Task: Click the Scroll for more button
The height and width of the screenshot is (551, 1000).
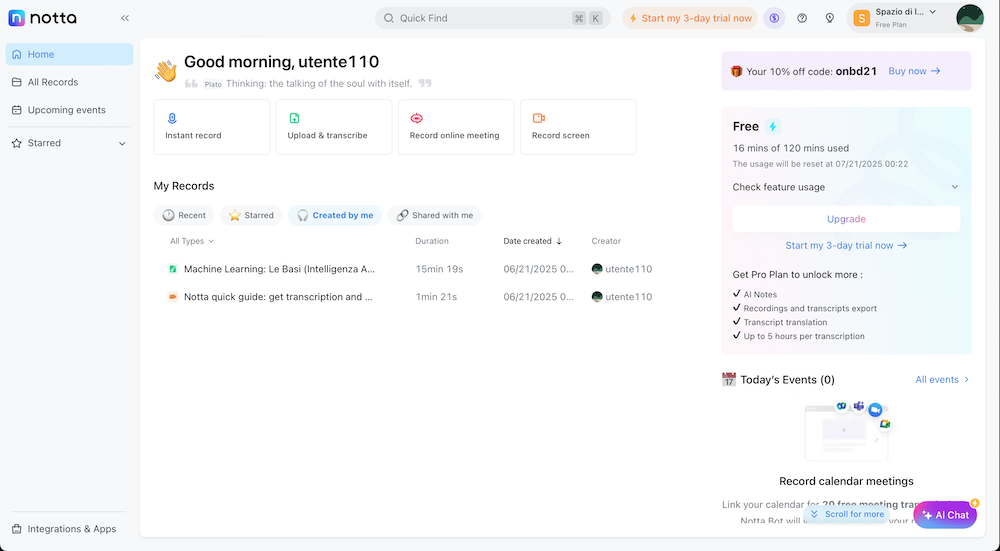Action: pos(847,514)
